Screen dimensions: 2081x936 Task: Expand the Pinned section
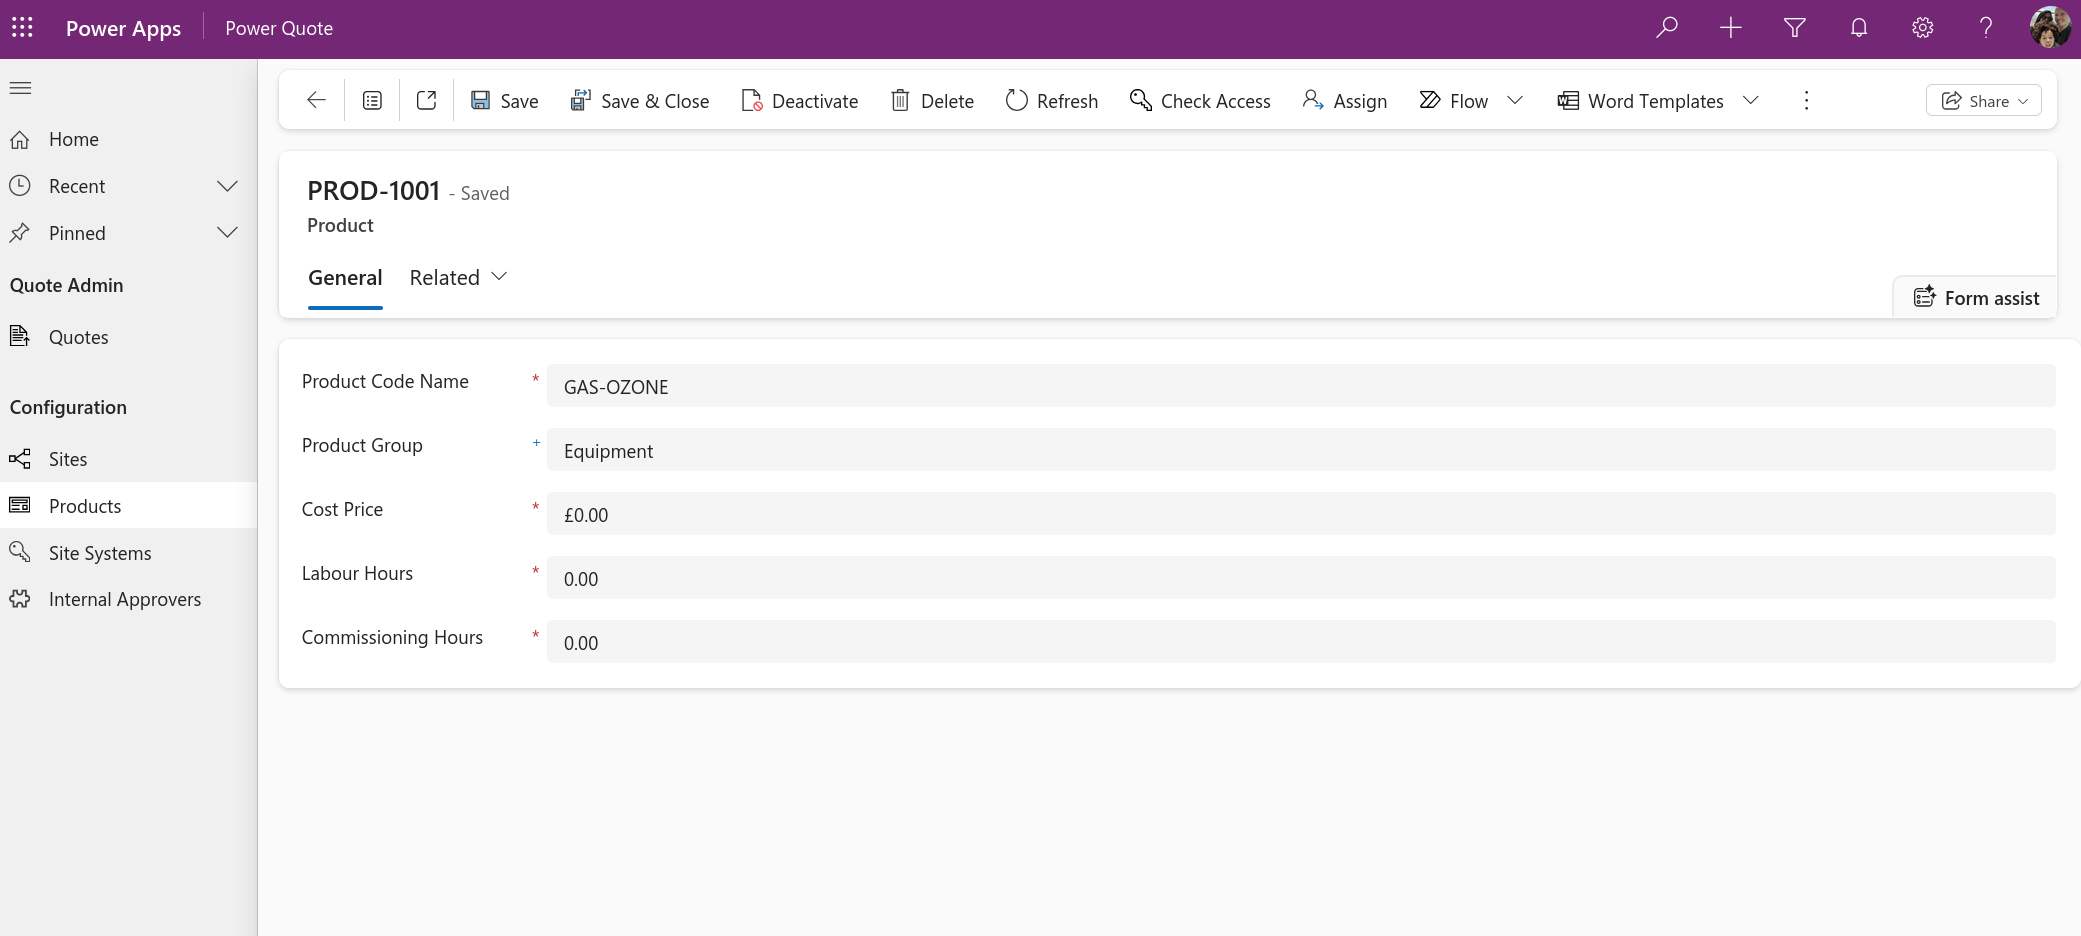pos(227,232)
